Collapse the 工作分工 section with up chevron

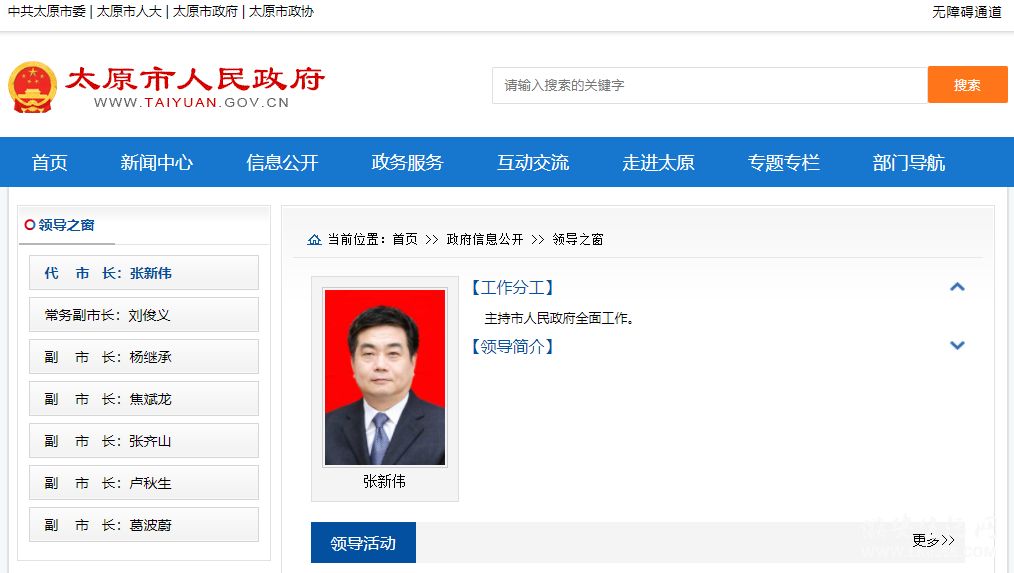pyautogui.click(x=957, y=287)
